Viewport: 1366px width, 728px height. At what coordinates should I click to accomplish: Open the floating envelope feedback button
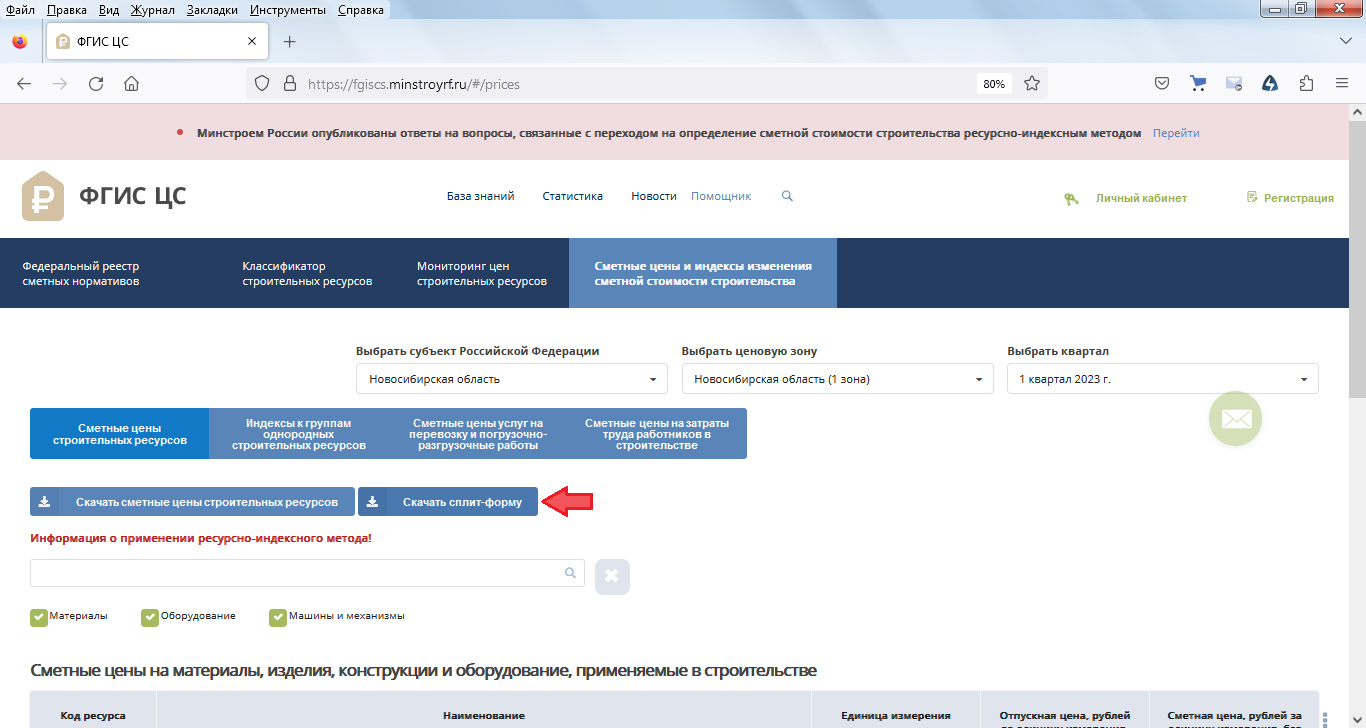pyautogui.click(x=1236, y=419)
